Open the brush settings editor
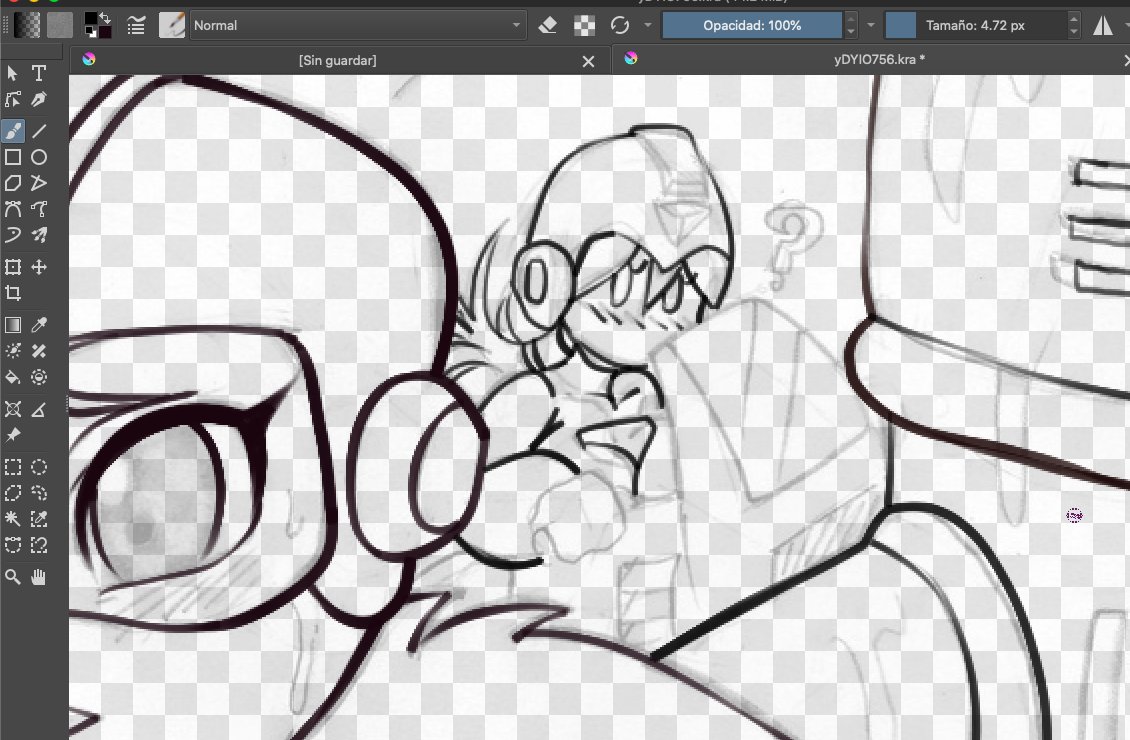The image size is (1130, 740). [136, 26]
